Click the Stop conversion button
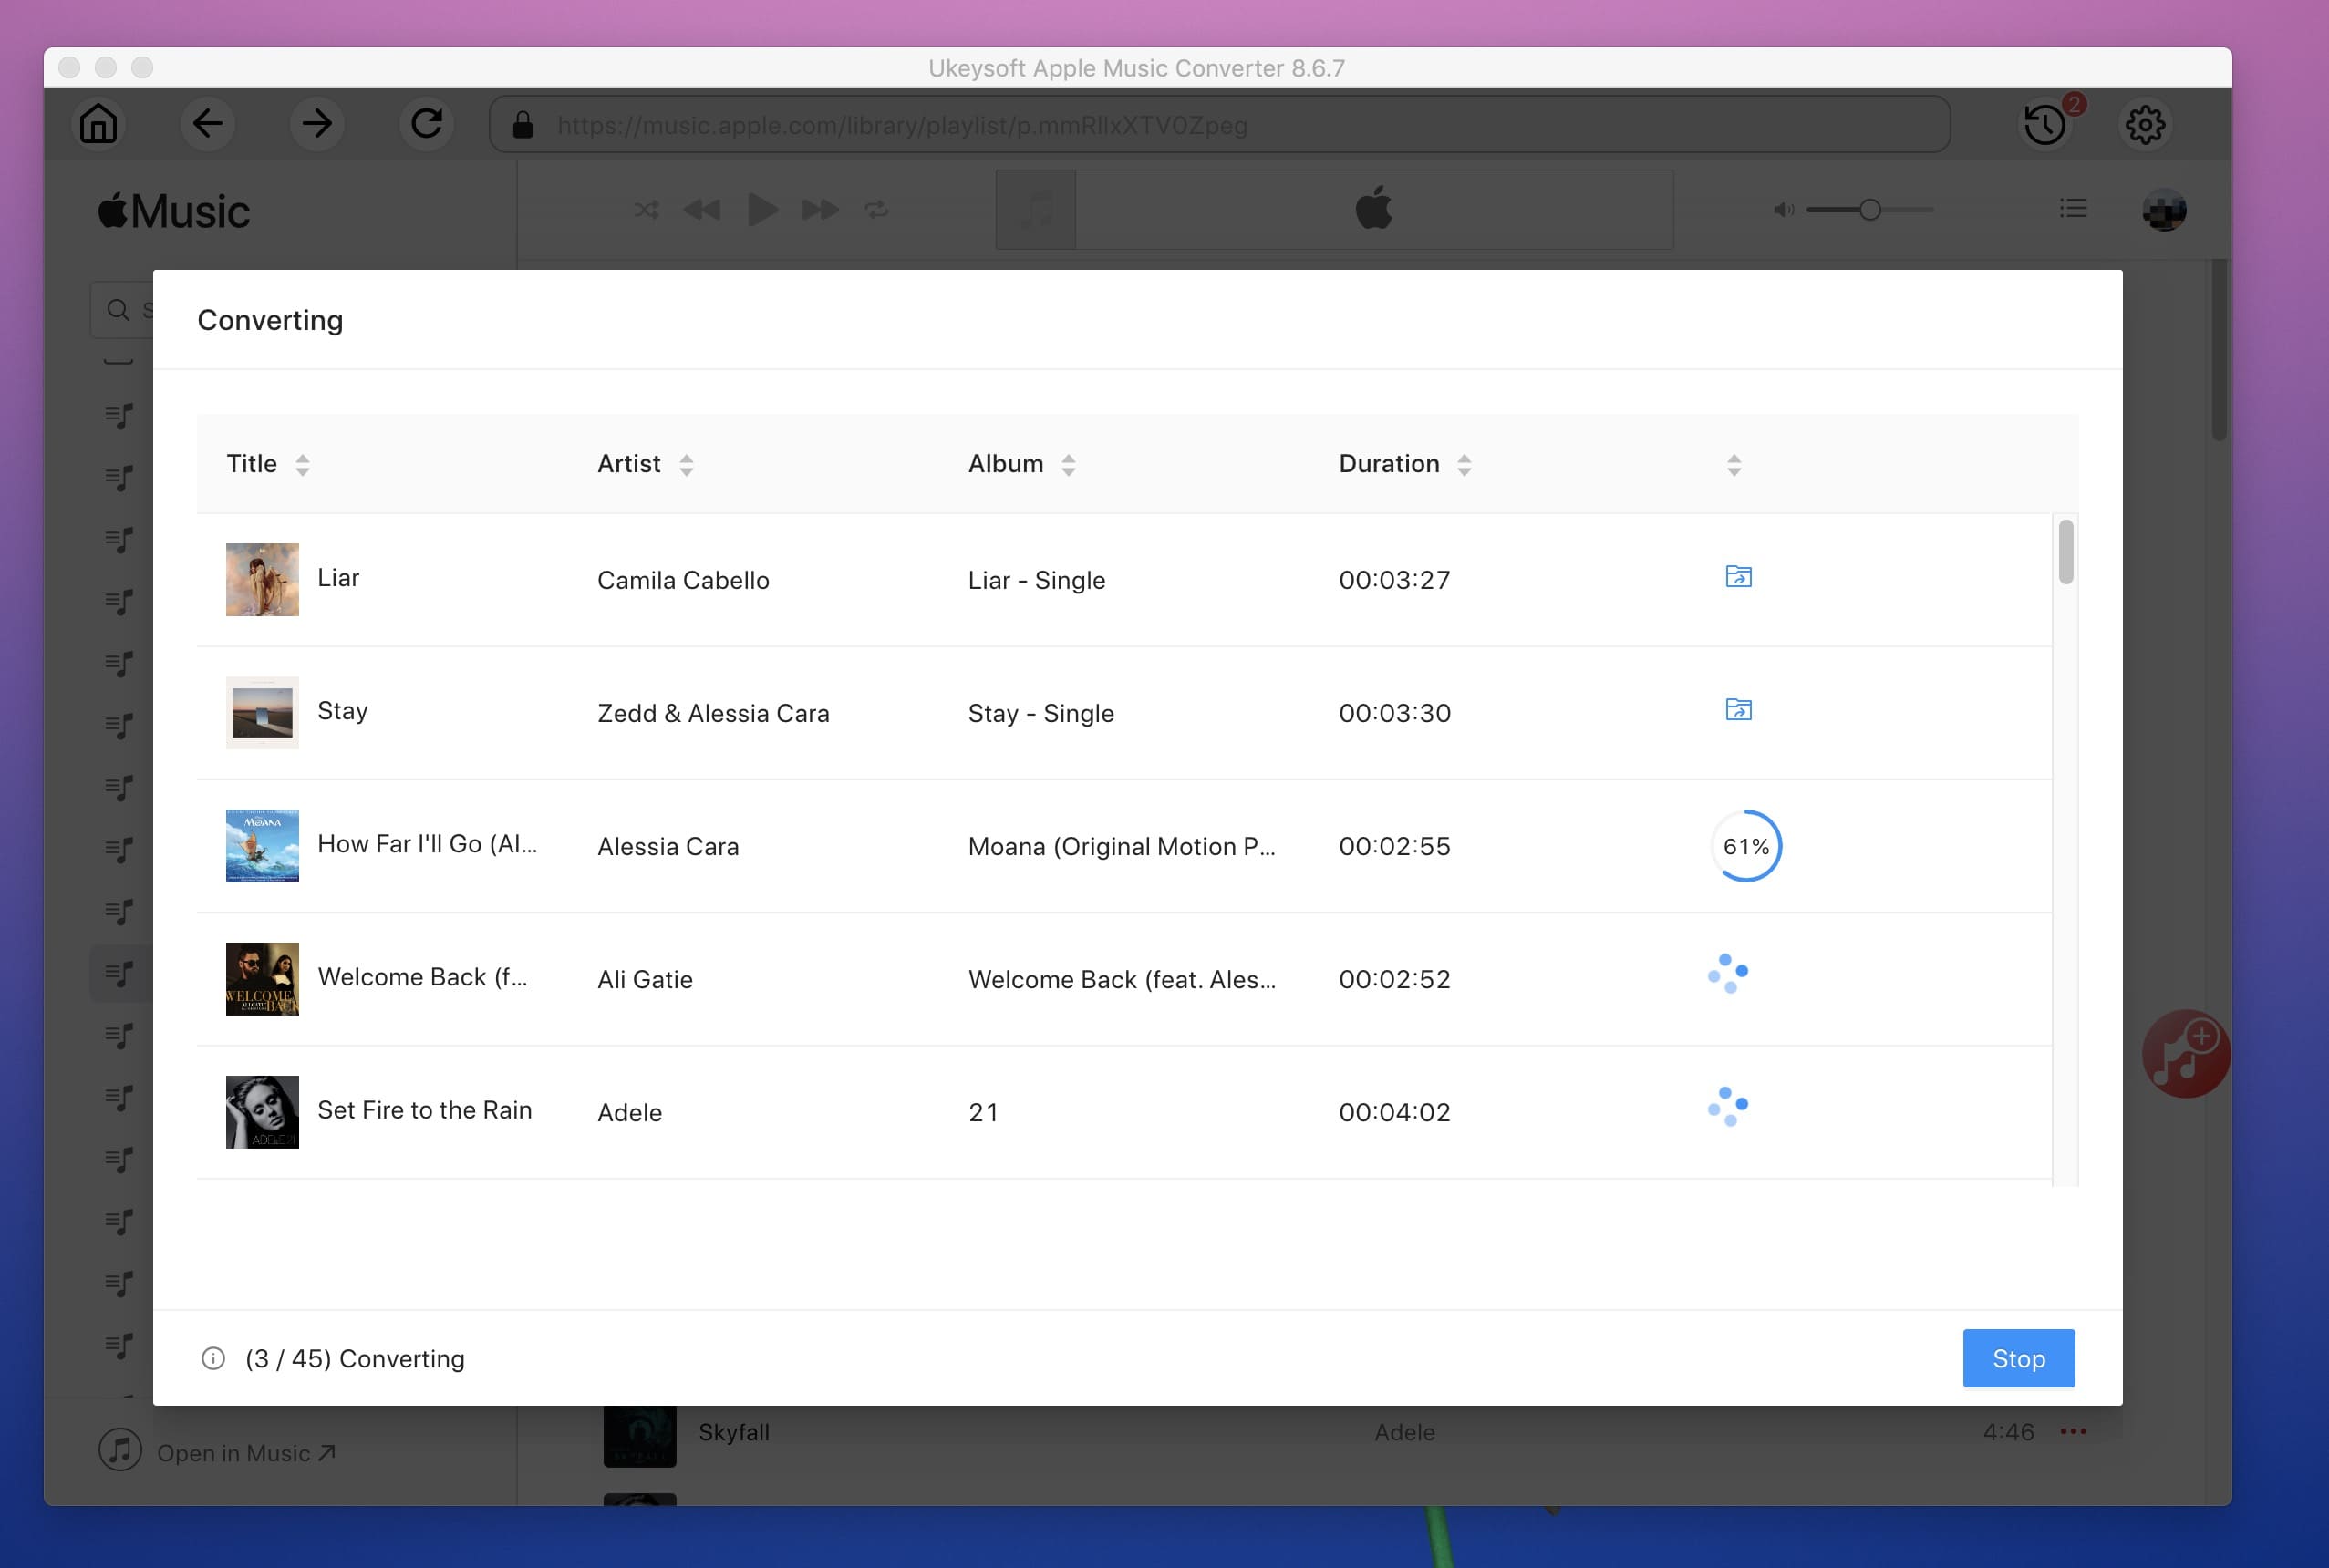This screenshot has height=1568, width=2329. tap(2019, 1358)
